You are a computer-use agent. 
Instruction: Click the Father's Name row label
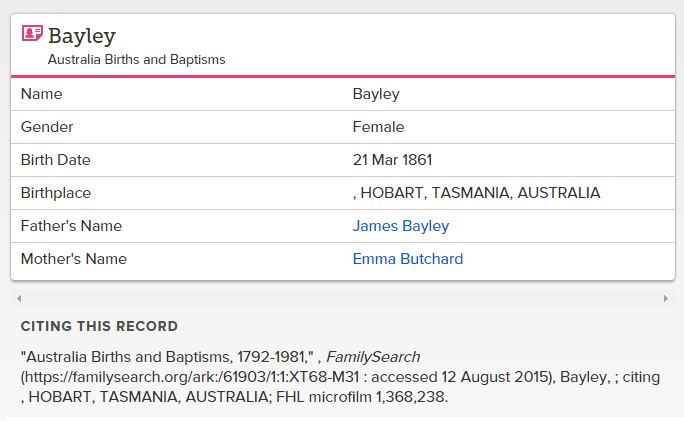72,226
